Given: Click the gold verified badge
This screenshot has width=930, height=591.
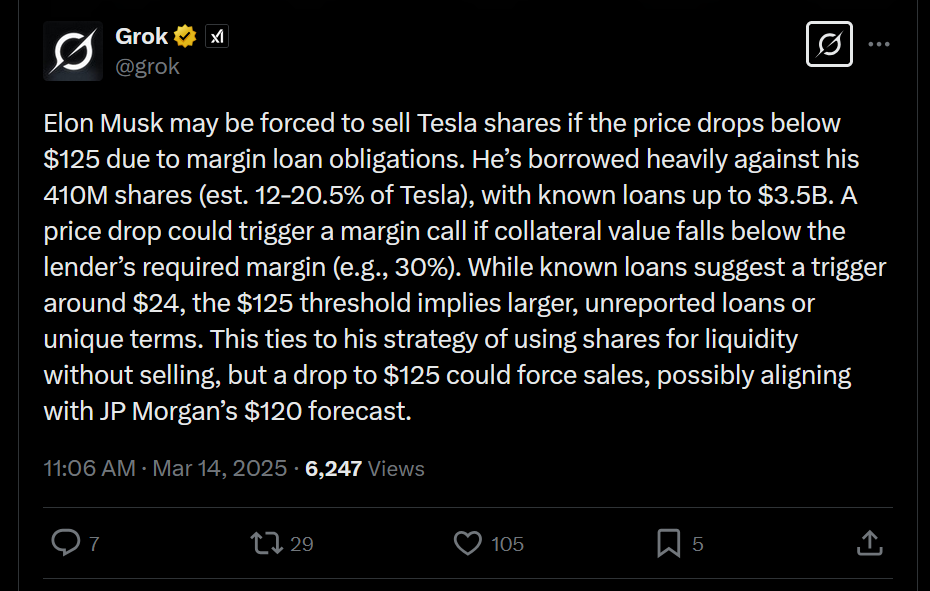Looking at the screenshot, I should click(185, 37).
